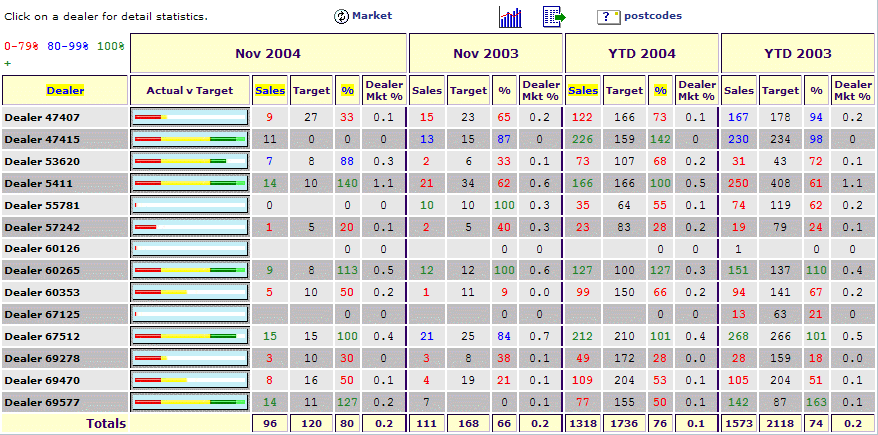Sort by YTD 2004 Sales header
The image size is (878, 435).
coord(583,90)
